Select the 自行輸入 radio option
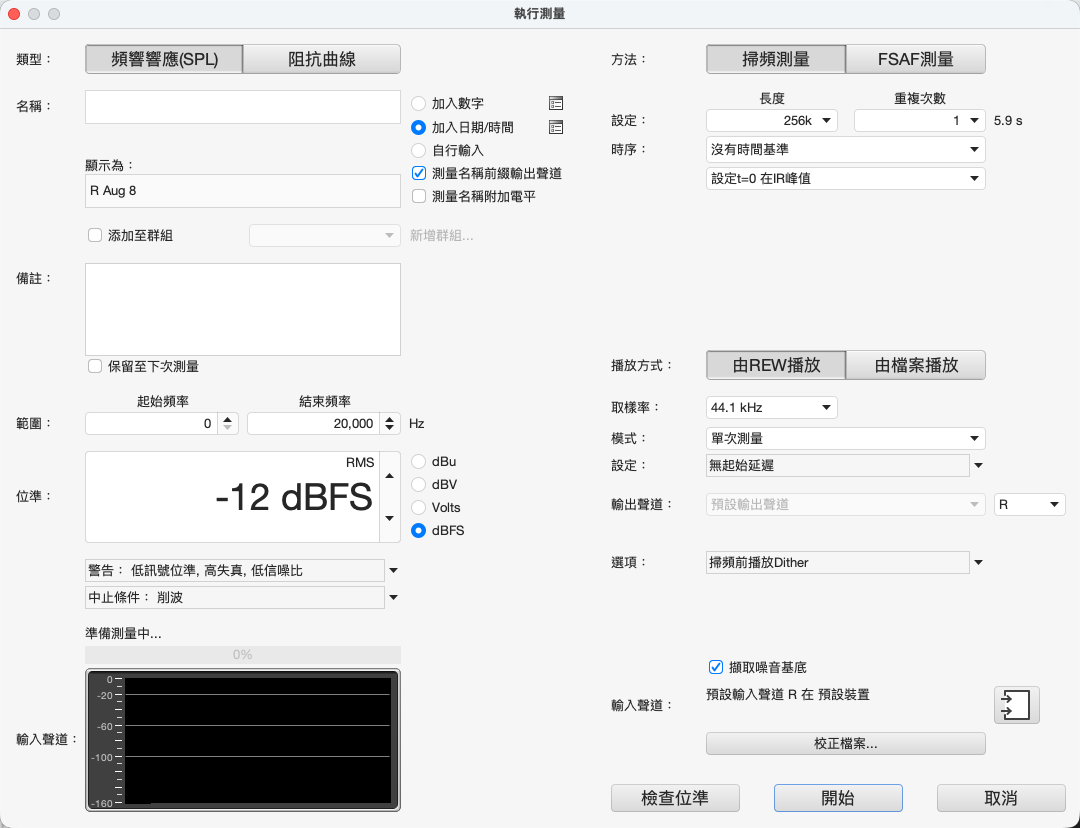 418,150
